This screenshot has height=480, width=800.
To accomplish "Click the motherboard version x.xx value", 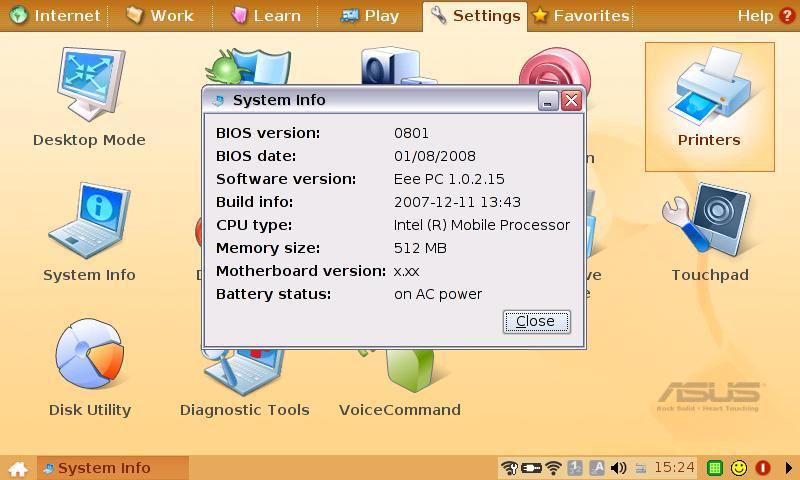I will click(x=407, y=271).
